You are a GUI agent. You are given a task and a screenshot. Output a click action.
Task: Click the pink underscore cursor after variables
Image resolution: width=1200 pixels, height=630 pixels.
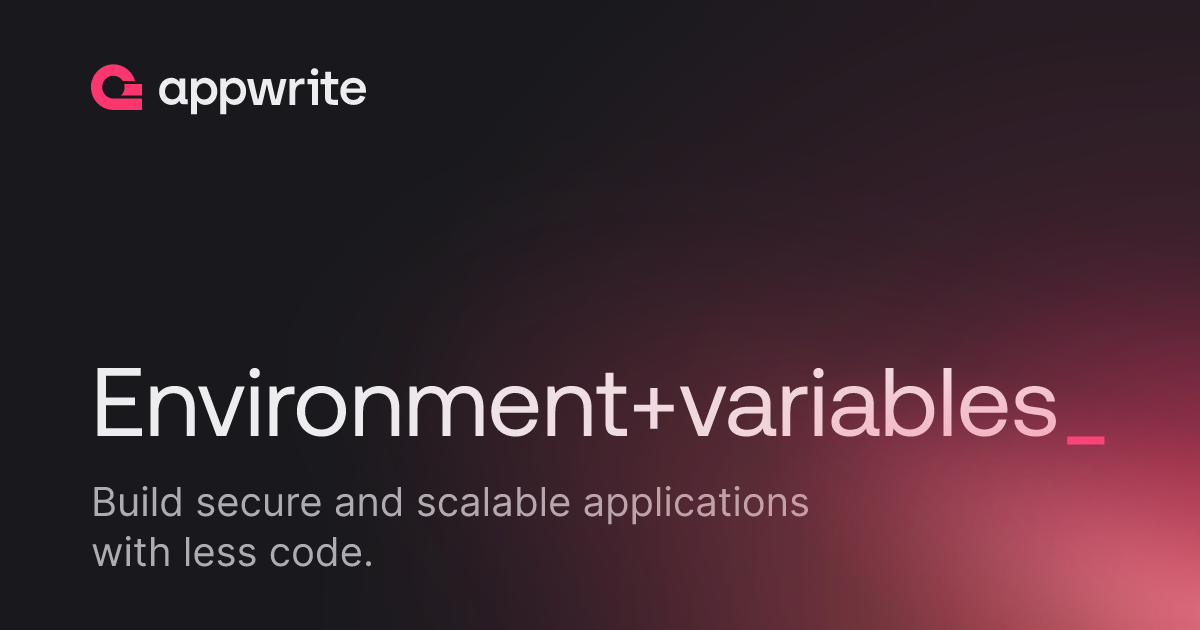(x=1086, y=440)
